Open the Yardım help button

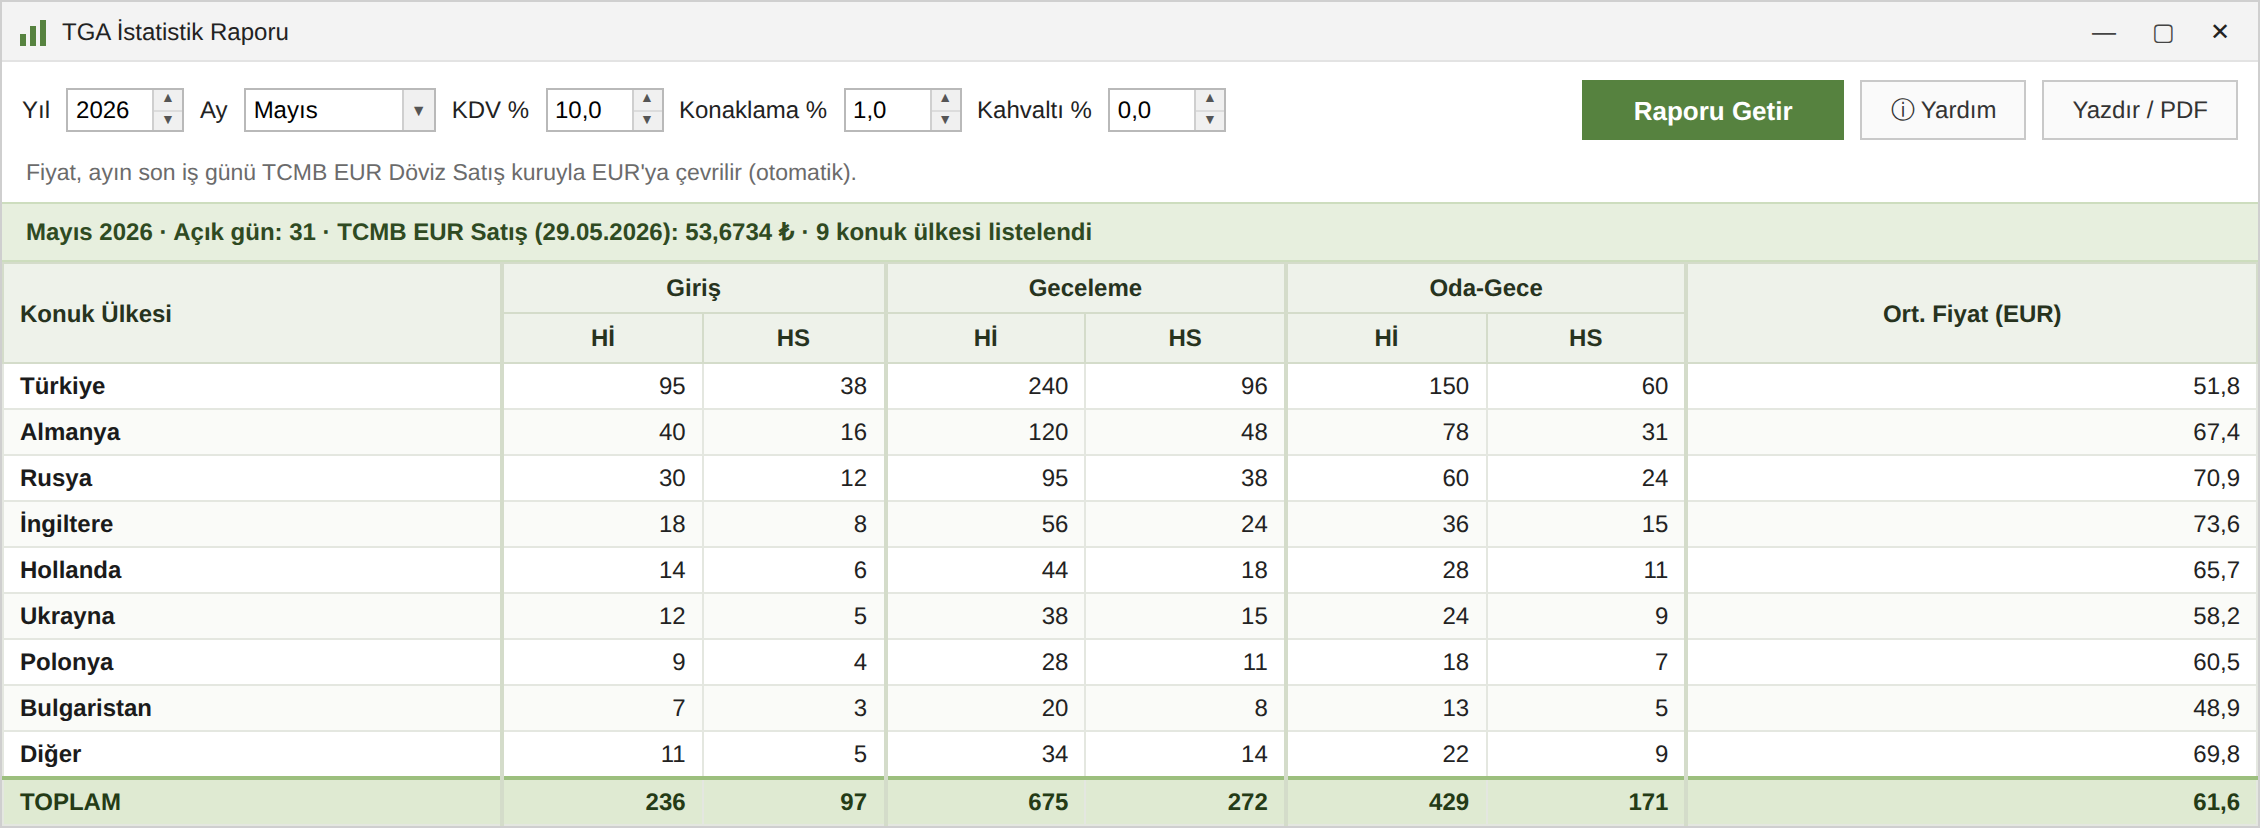pos(1942,110)
